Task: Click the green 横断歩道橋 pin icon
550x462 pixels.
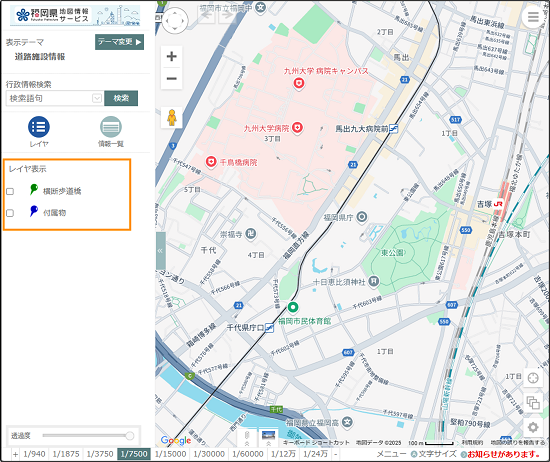Action: (33, 189)
